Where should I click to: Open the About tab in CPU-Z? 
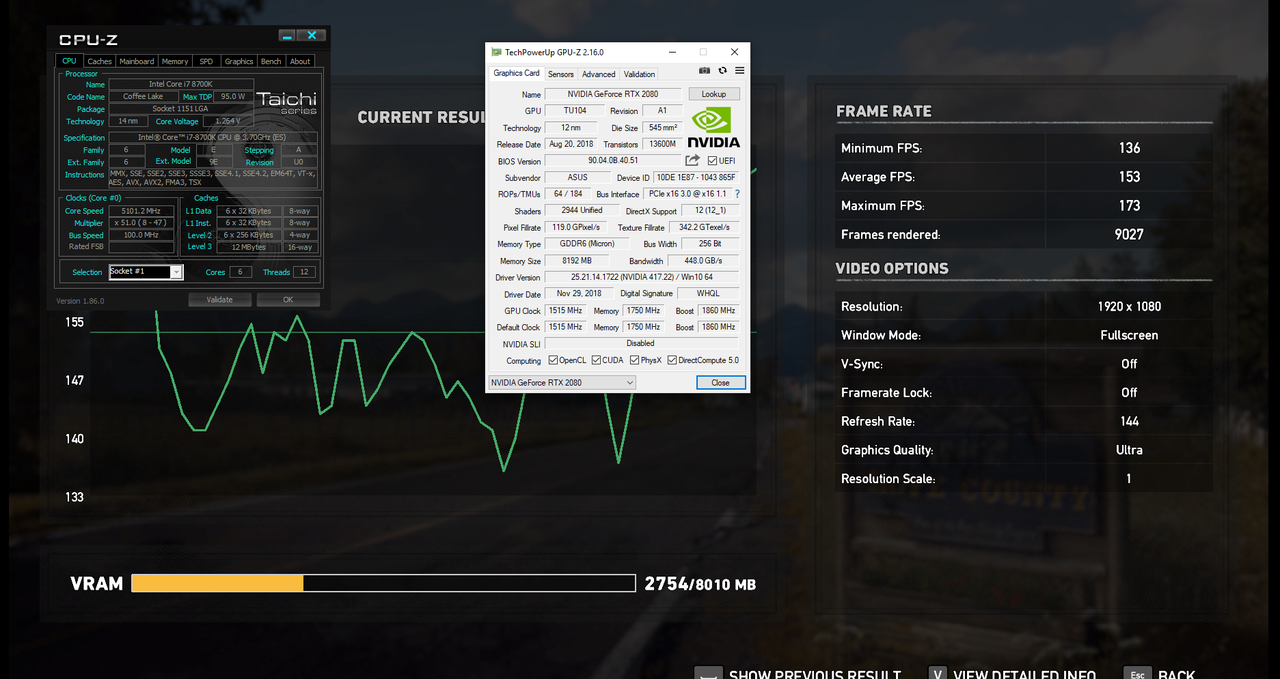point(300,61)
